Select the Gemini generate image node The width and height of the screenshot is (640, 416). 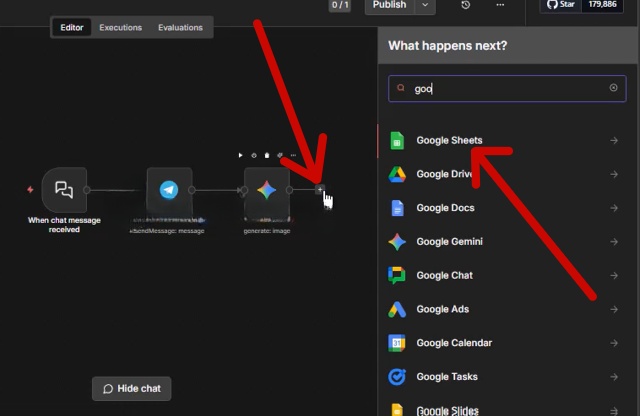267,190
